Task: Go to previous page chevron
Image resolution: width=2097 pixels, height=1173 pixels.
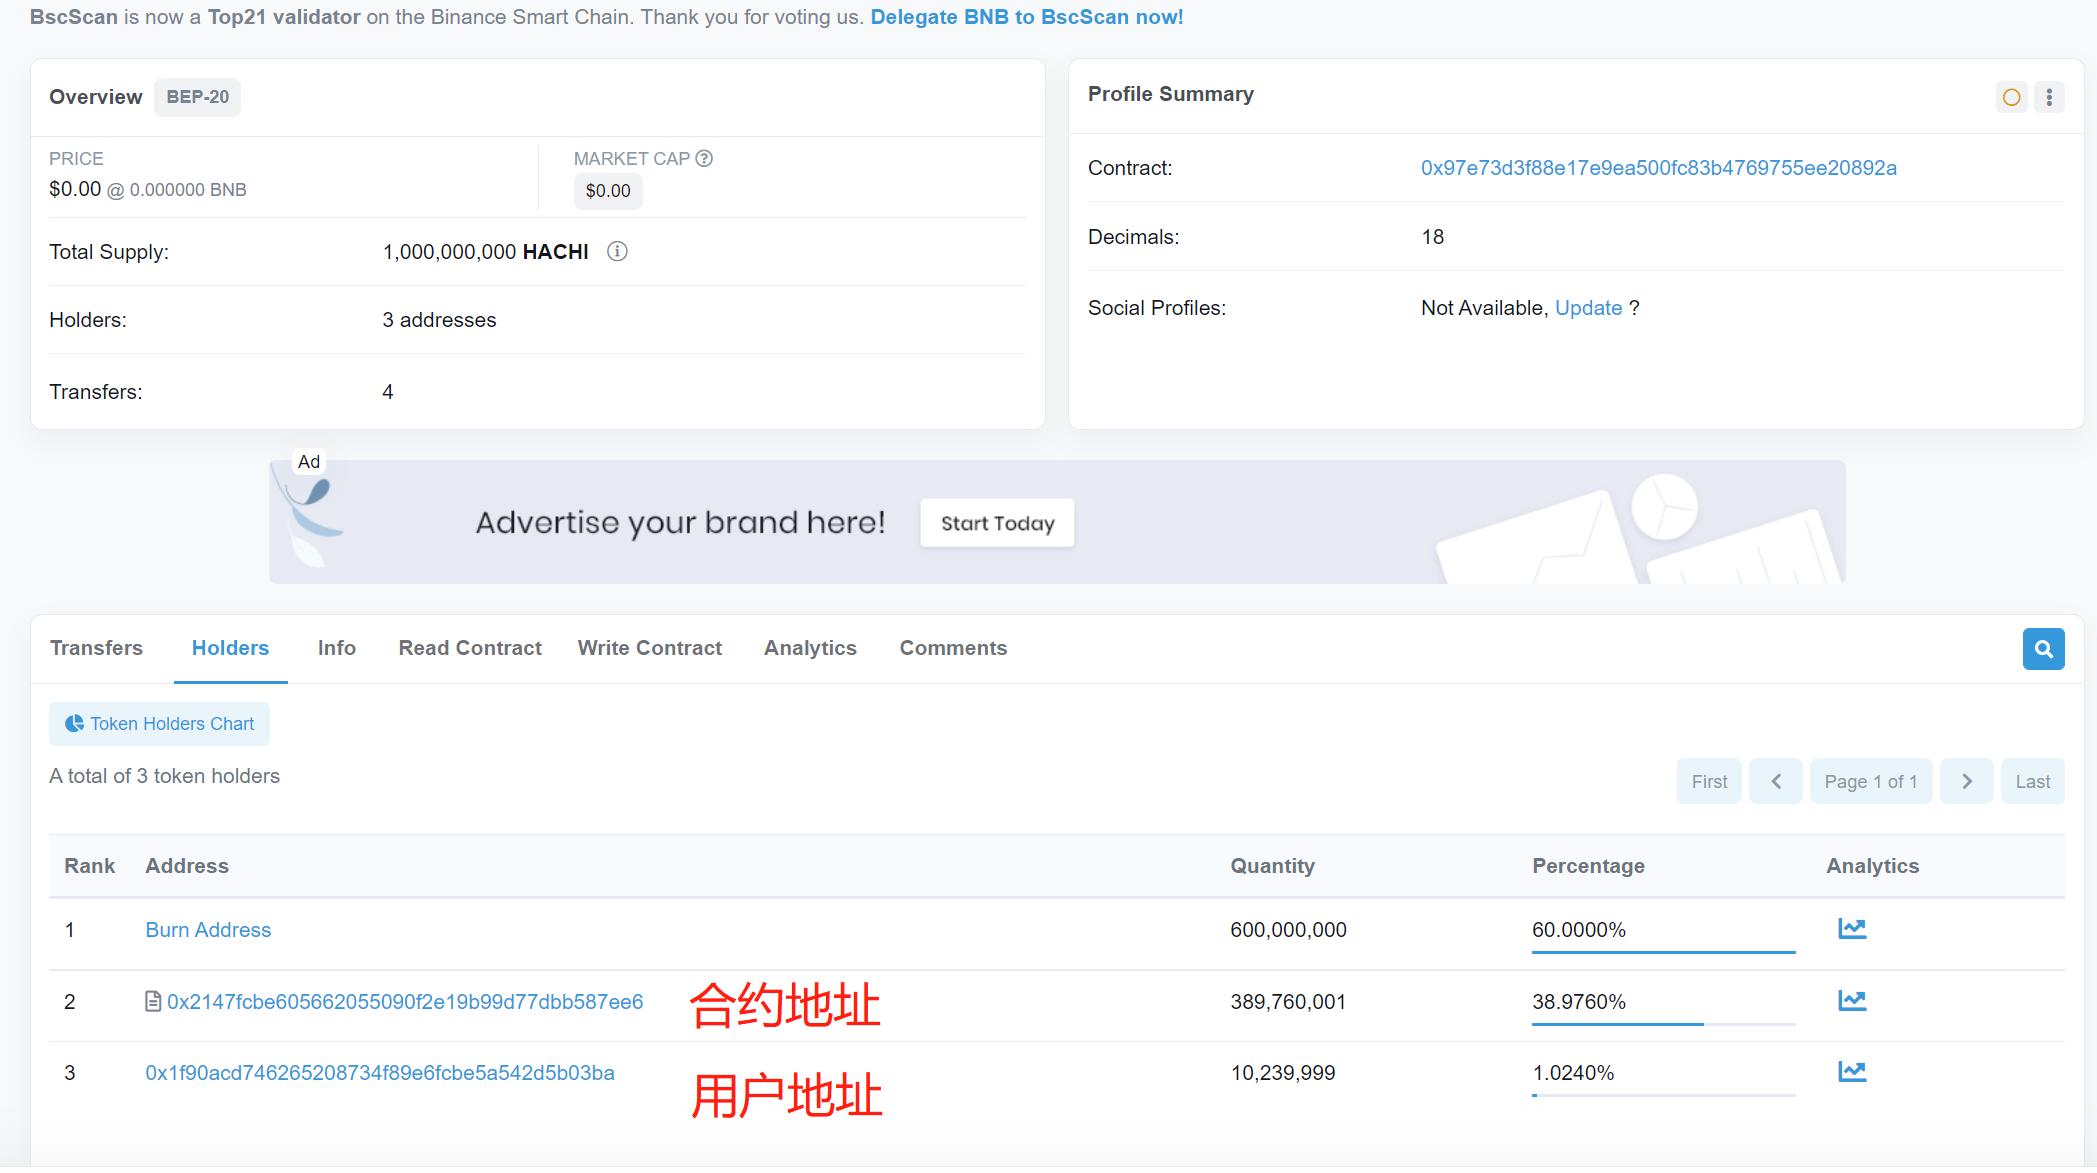Action: point(1776,782)
